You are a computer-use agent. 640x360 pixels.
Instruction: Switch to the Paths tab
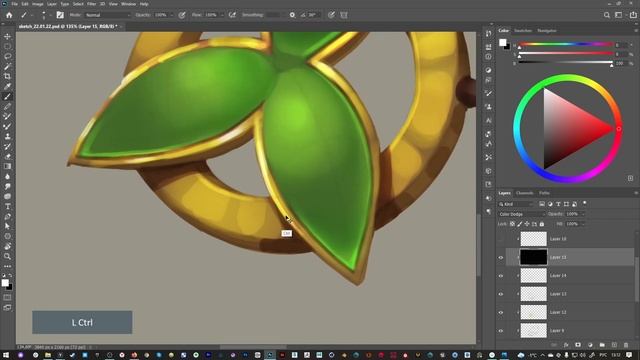[x=544, y=193]
